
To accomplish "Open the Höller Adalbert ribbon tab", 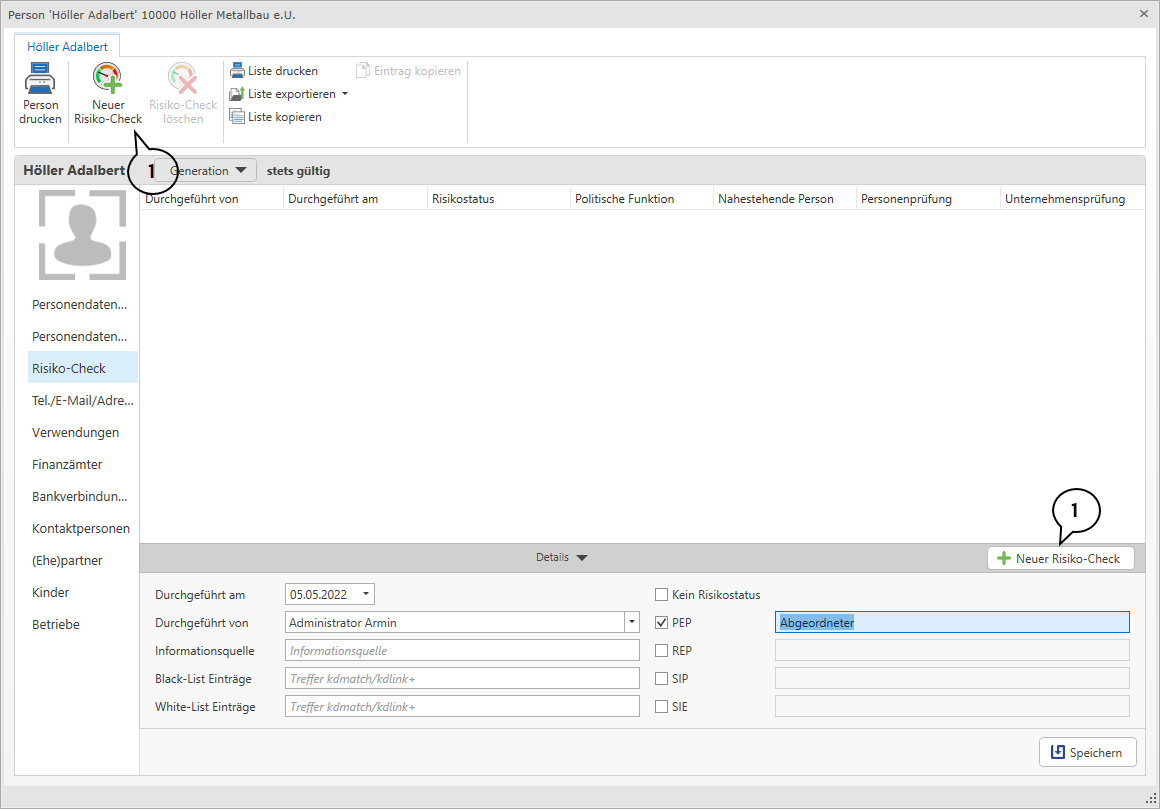I will coord(67,46).
